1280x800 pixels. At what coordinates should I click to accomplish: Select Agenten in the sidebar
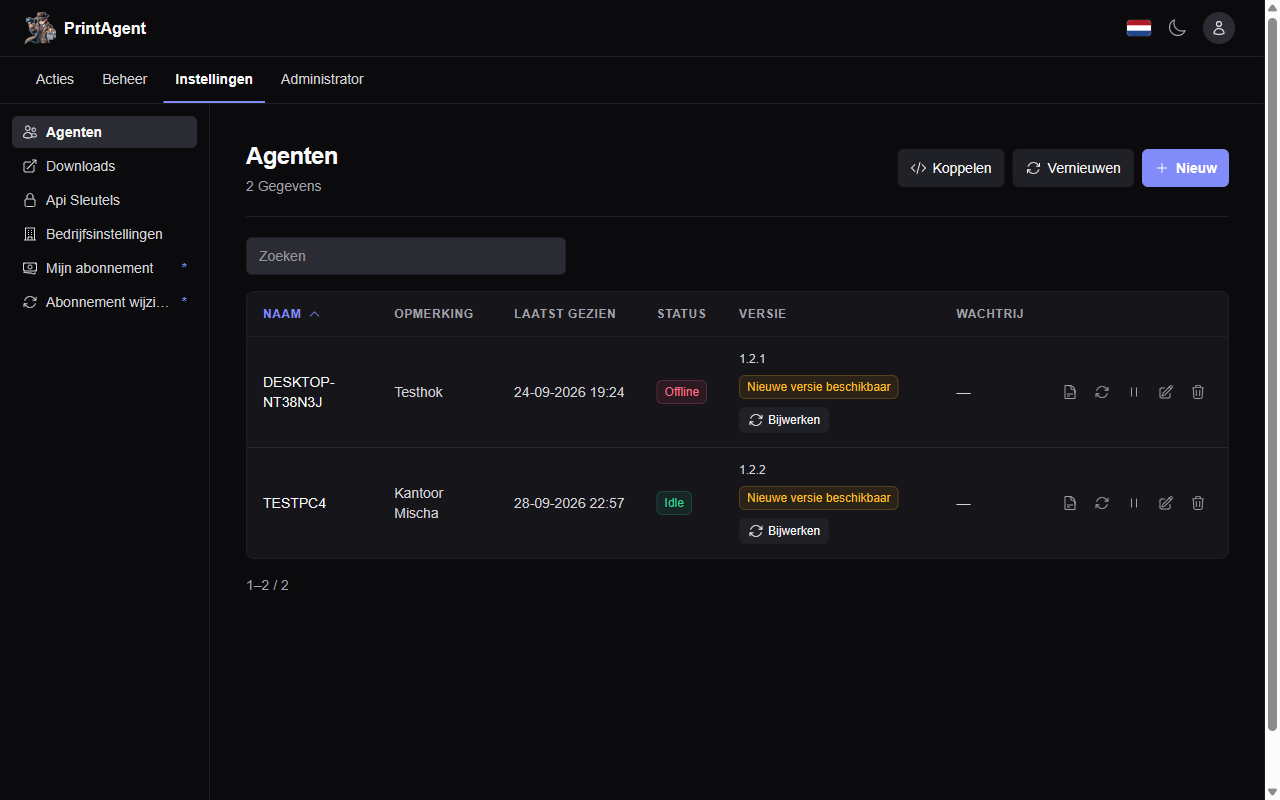click(x=104, y=132)
